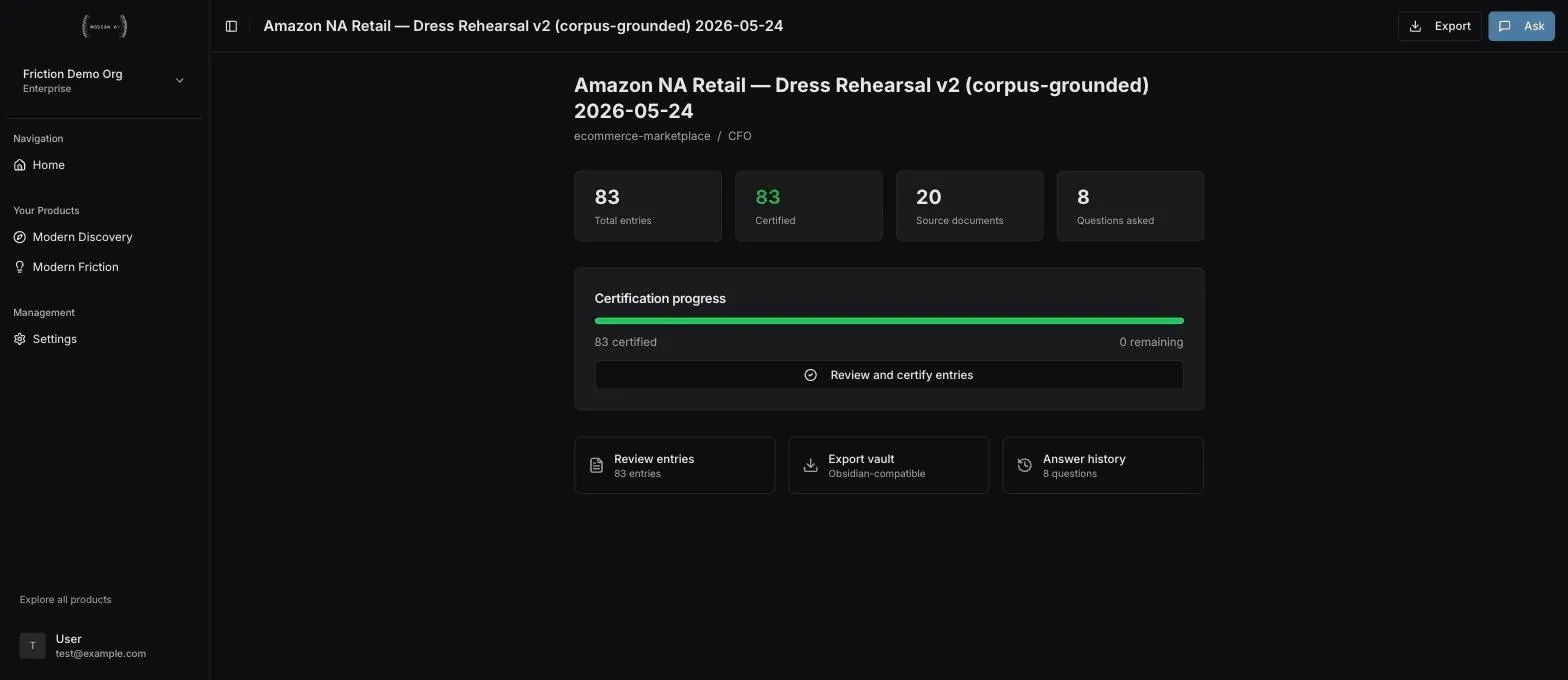This screenshot has width=1568, height=680.
Task: Click the Export vault download icon
Action: pyautogui.click(x=810, y=465)
